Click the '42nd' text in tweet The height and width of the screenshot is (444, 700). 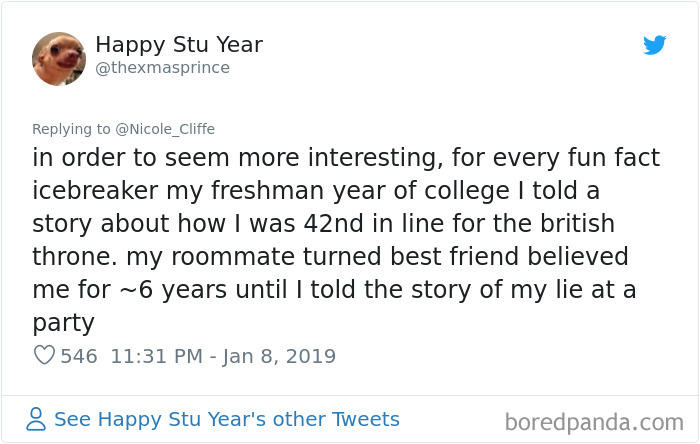click(336, 224)
